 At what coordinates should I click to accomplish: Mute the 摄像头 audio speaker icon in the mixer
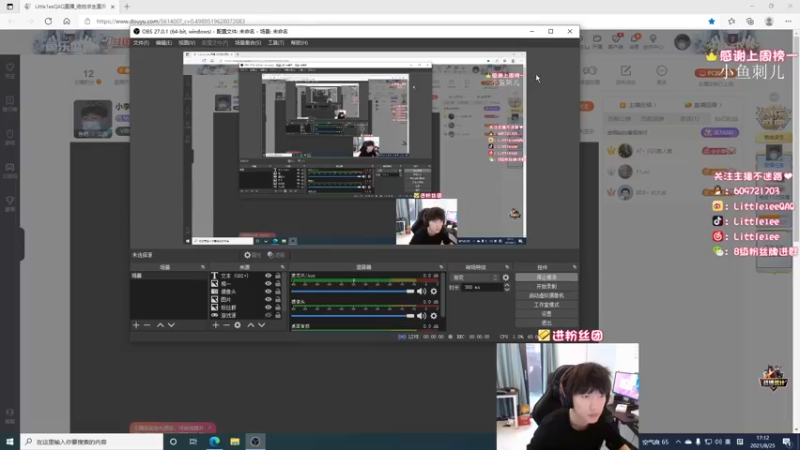click(421, 316)
